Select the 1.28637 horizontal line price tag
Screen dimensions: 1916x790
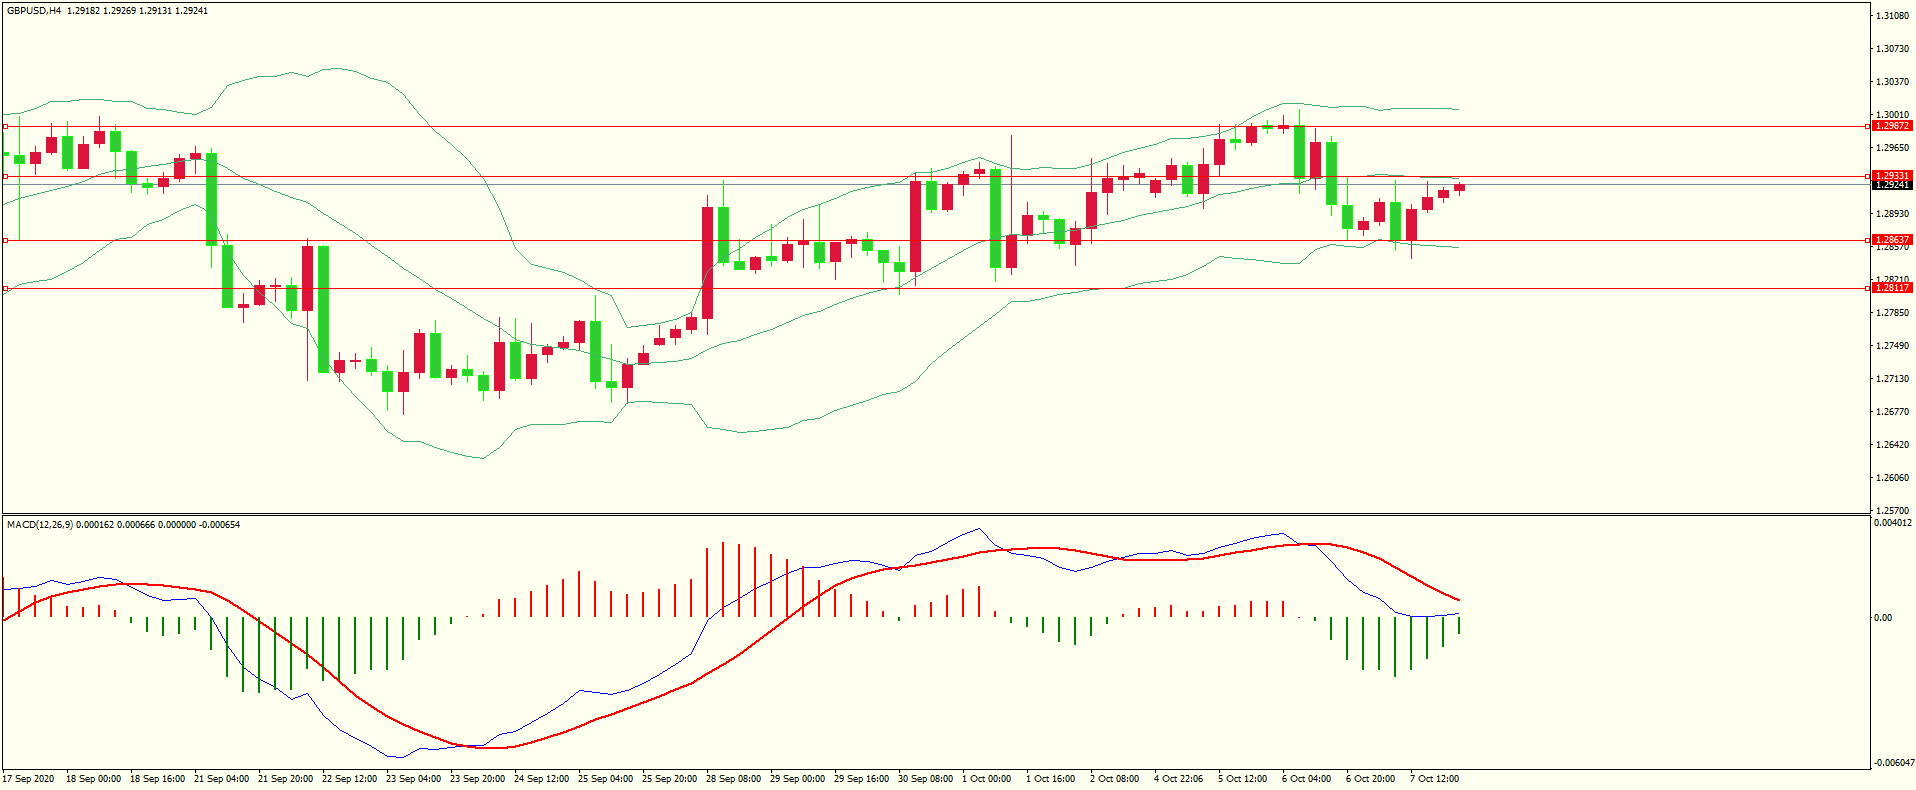(1891, 240)
